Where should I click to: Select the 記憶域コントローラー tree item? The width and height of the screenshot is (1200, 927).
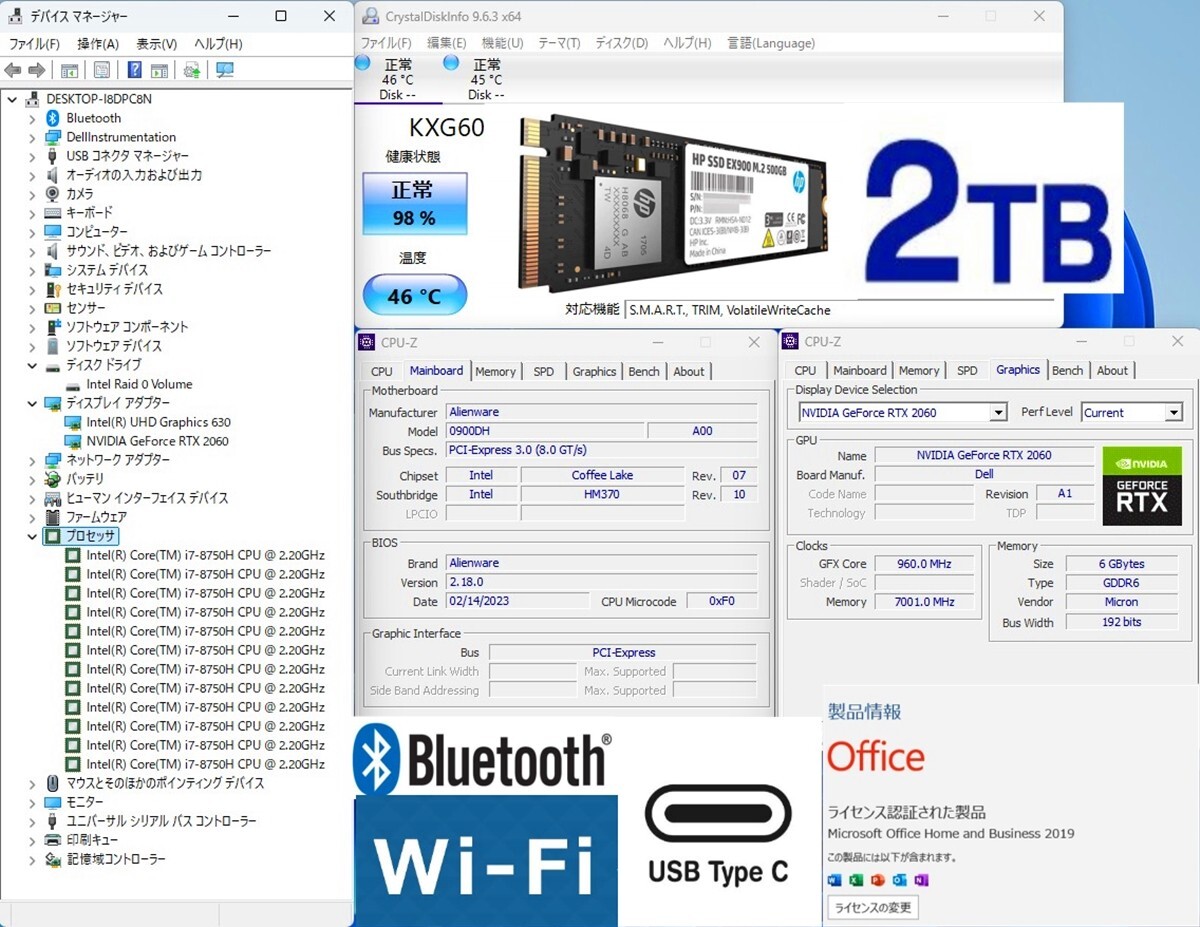pos(116,859)
